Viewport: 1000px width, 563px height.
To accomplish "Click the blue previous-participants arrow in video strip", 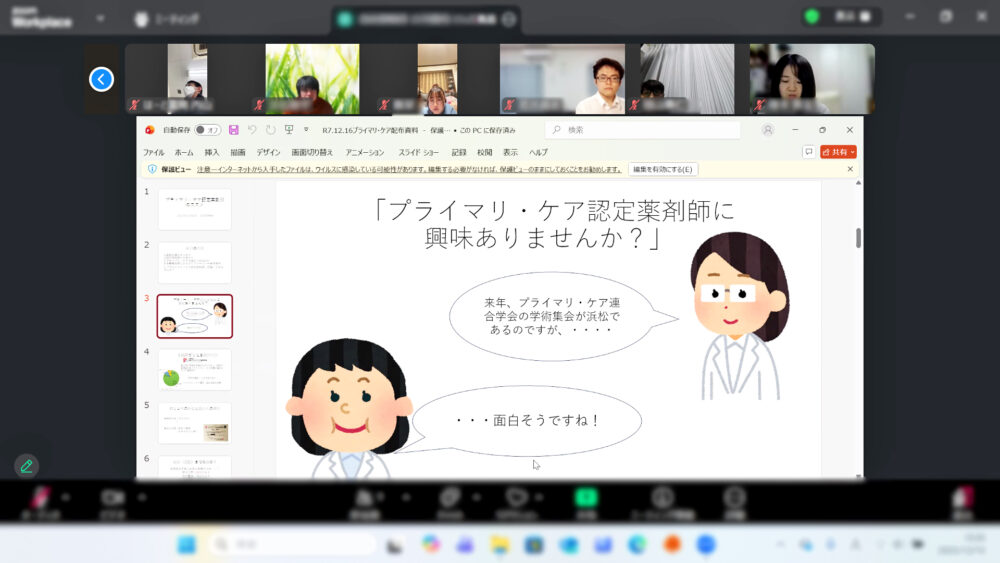I will click(101, 79).
